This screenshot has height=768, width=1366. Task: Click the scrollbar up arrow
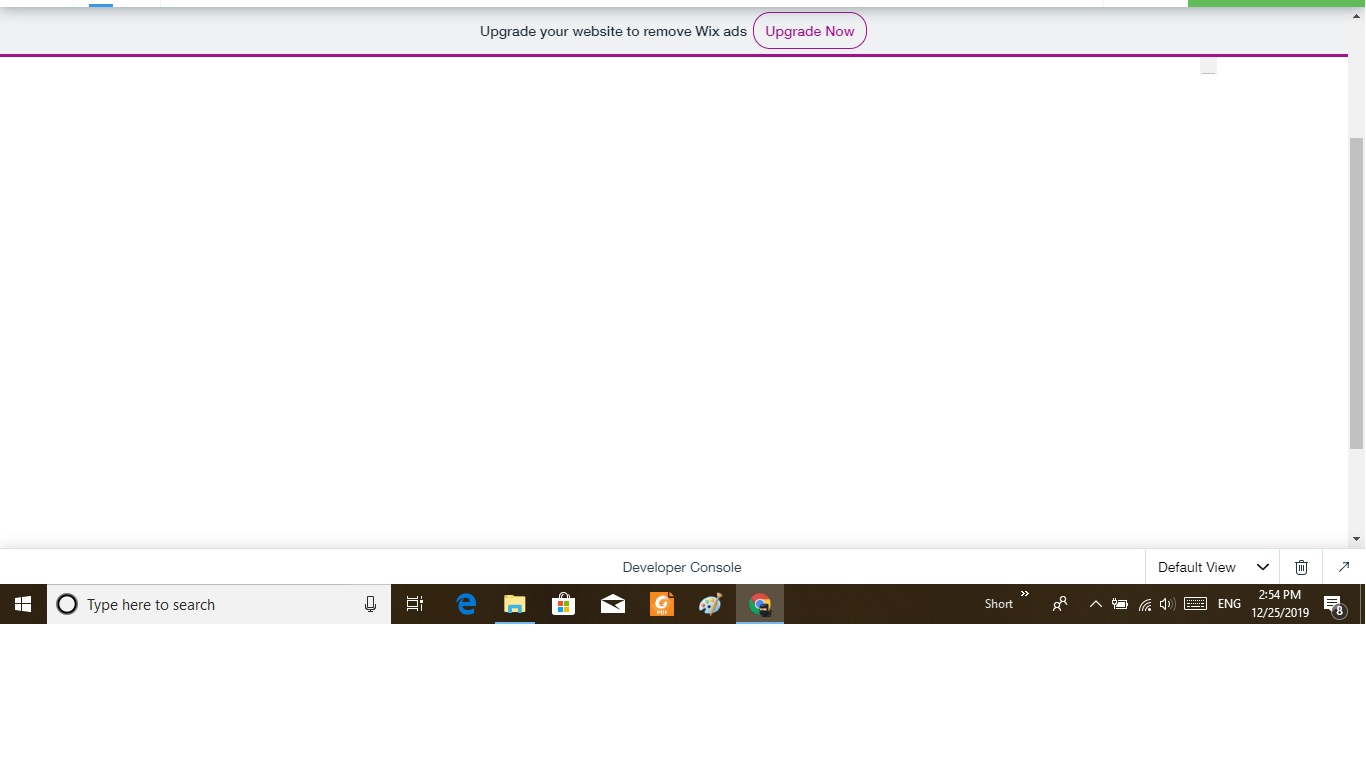click(1357, 16)
